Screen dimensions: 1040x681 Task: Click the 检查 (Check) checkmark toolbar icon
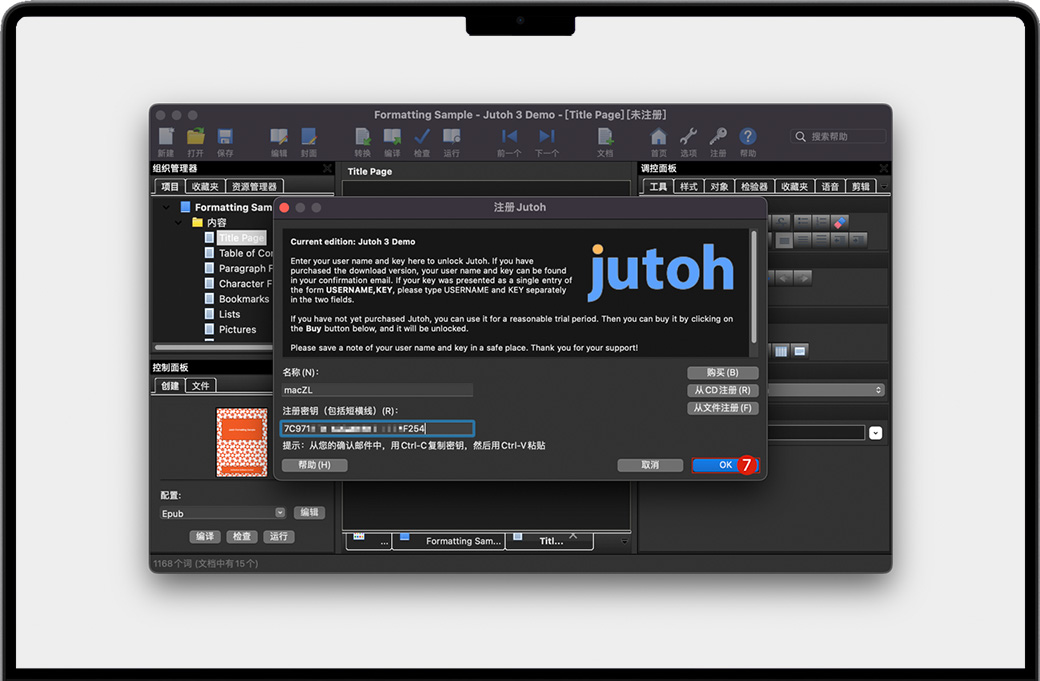(x=421, y=137)
